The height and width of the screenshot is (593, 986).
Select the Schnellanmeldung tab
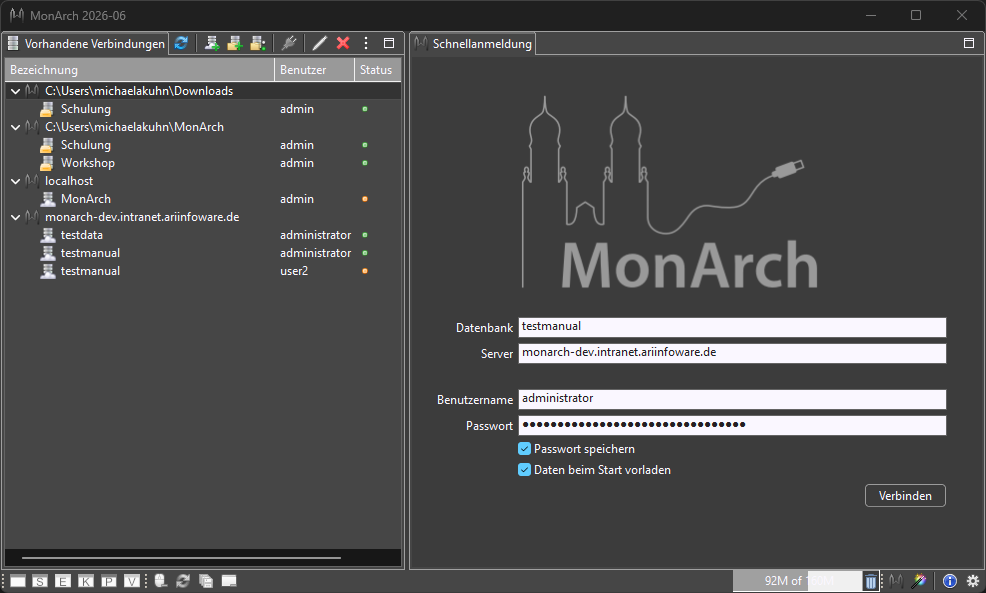pos(474,43)
